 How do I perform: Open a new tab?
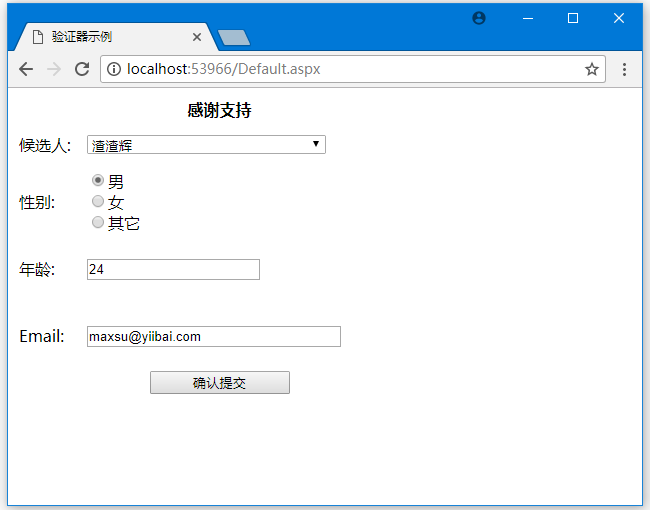[x=233, y=37]
